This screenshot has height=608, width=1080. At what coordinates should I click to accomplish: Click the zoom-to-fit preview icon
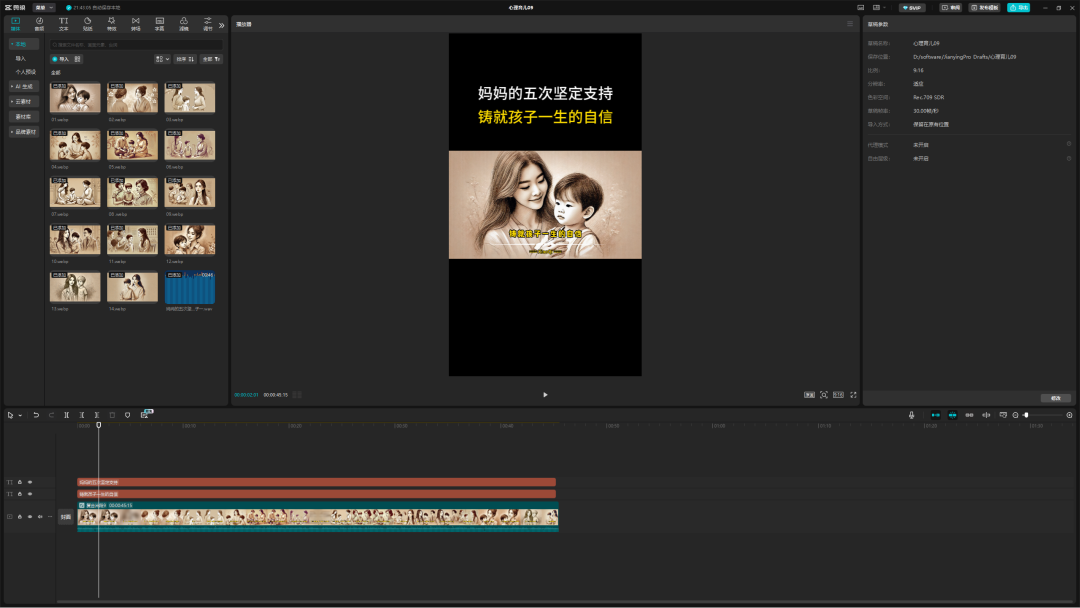824,395
